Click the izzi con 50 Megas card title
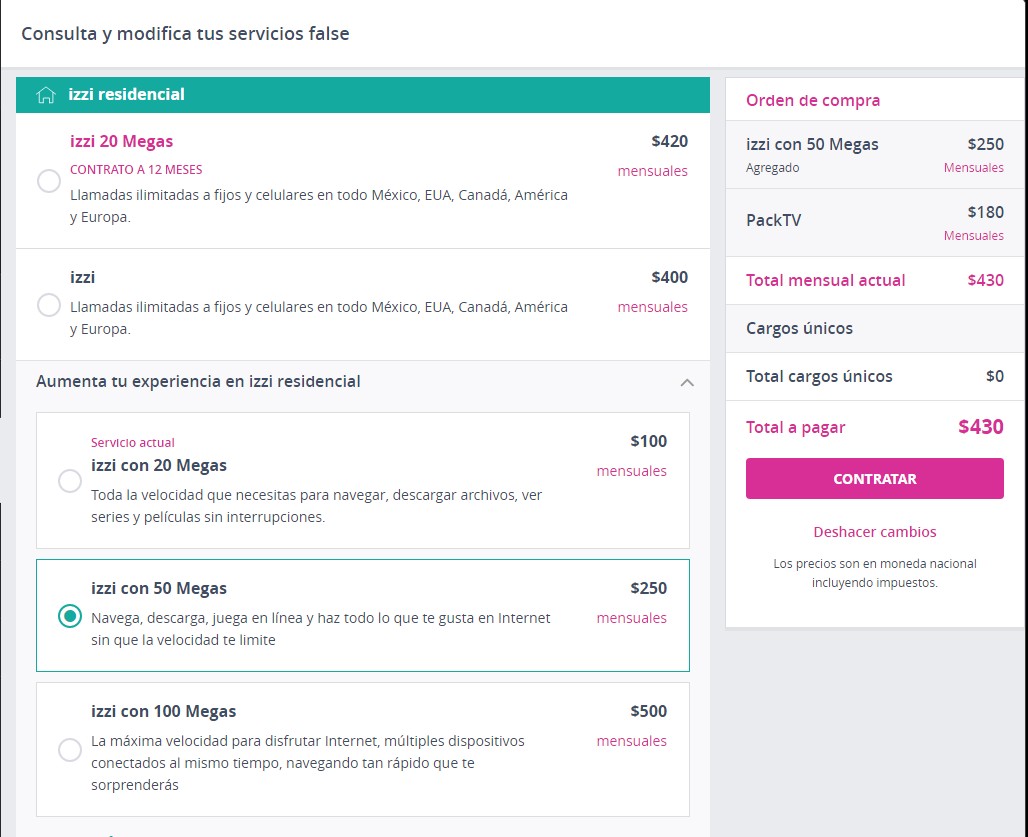The width and height of the screenshot is (1028, 837). tap(158, 588)
